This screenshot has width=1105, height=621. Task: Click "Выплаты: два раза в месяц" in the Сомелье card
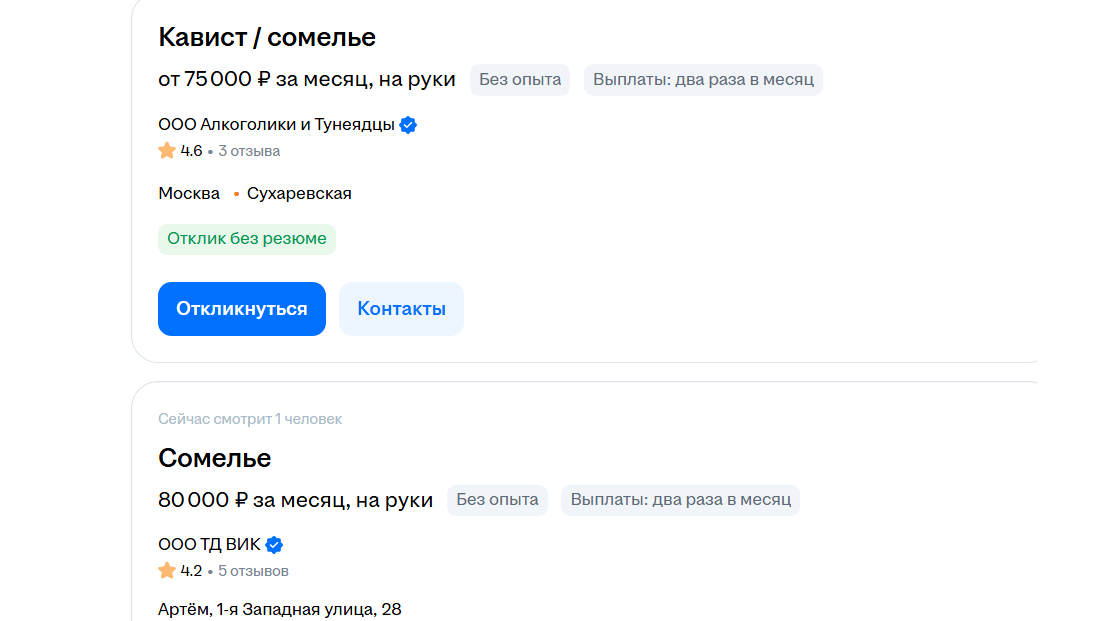pyautogui.click(x=680, y=500)
